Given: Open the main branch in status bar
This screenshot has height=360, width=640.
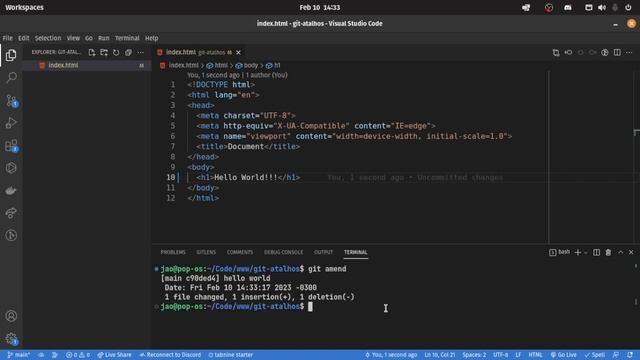Looking at the screenshot, I should 19,355.
